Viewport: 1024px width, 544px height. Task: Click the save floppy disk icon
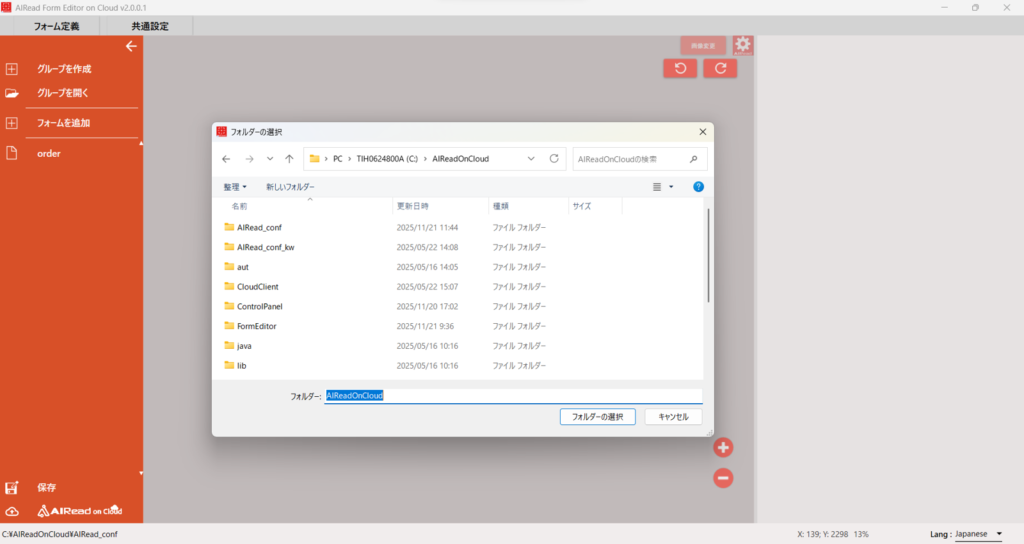(13, 488)
